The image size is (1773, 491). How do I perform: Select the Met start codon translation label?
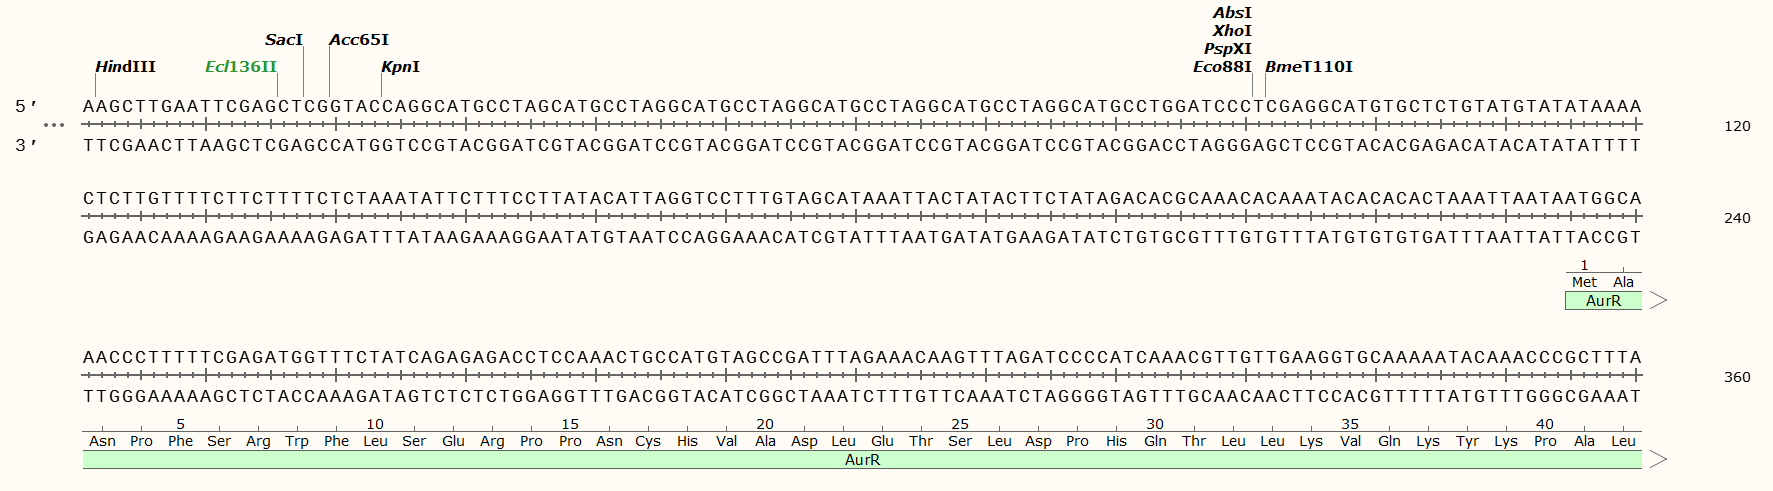click(1584, 283)
